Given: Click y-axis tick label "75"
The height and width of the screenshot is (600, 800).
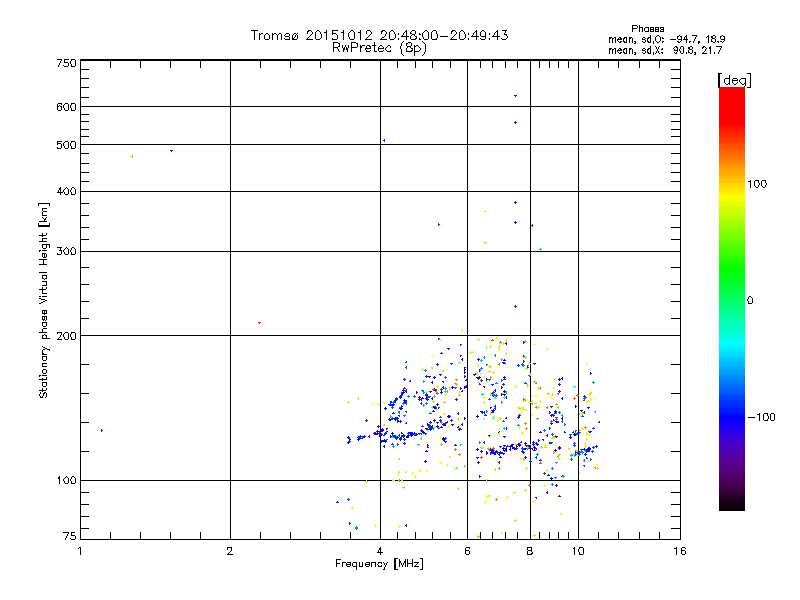Looking at the screenshot, I should coord(70,536).
